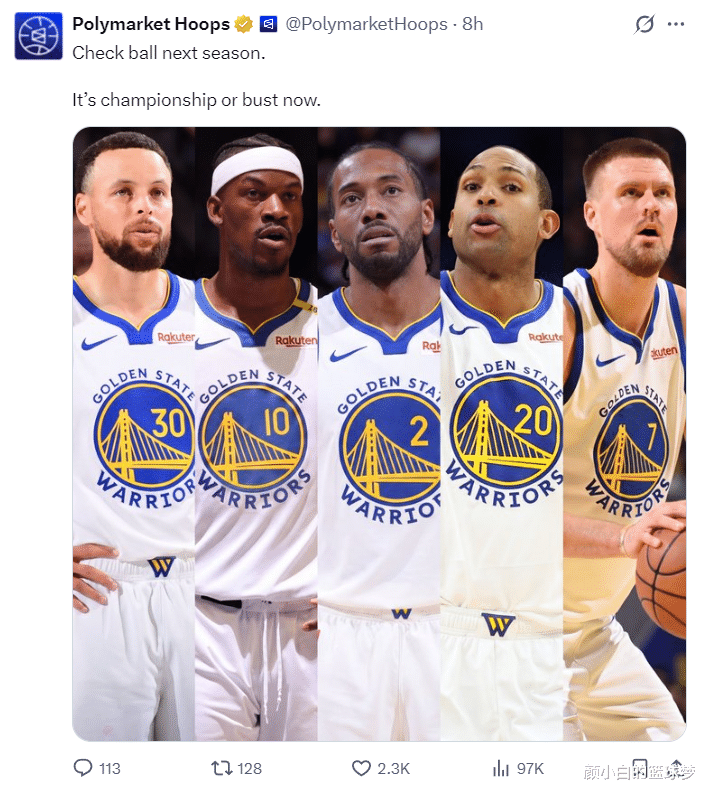
Task: Click the post text 'Check ball next season.'
Action: pos(168,53)
